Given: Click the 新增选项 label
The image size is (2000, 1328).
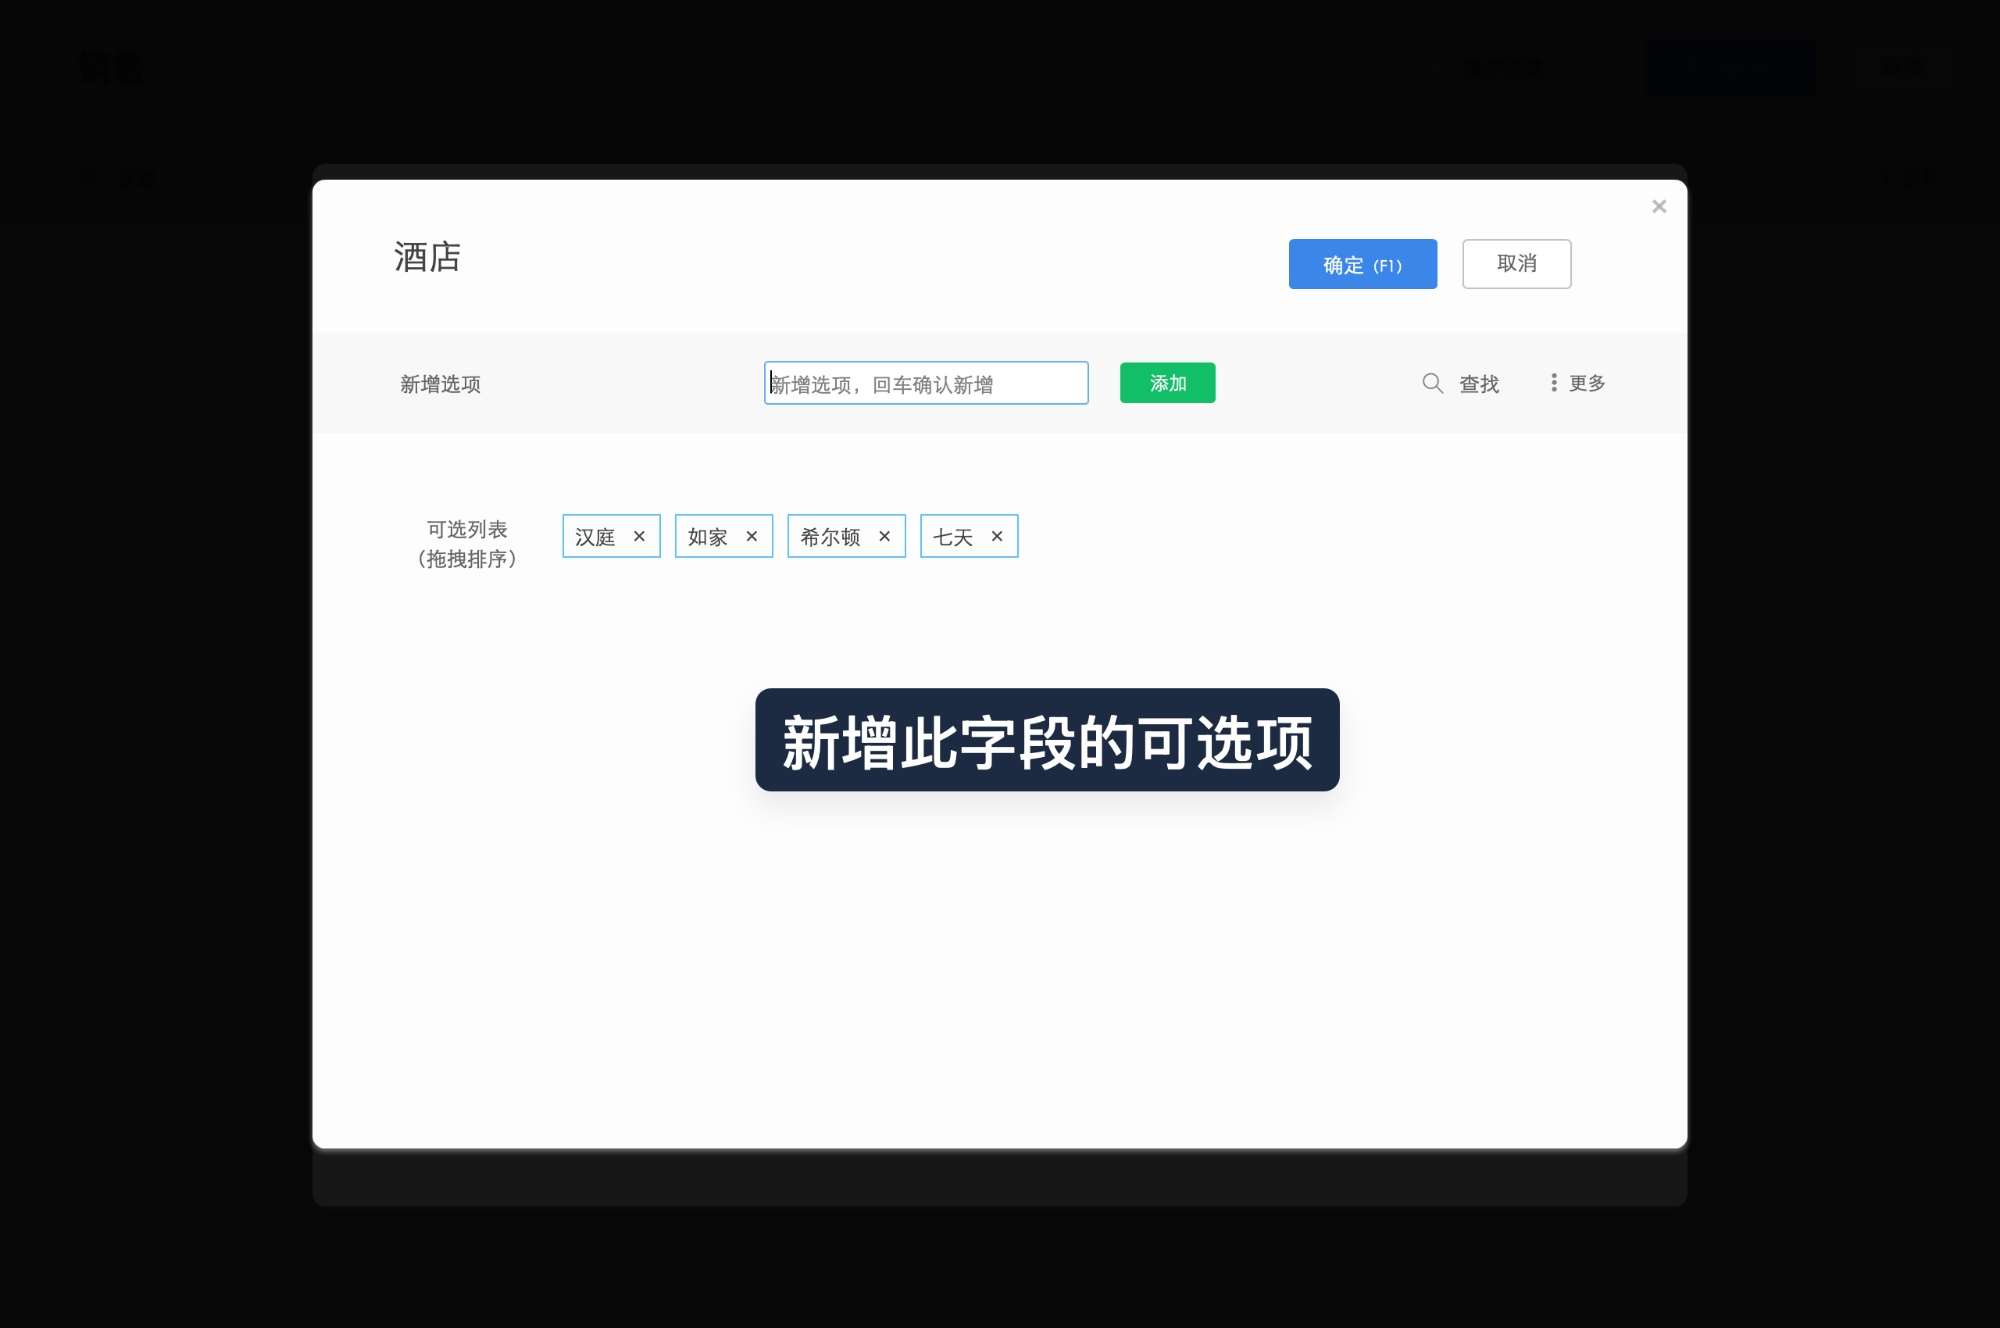Looking at the screenshot, I should [441, 383].
